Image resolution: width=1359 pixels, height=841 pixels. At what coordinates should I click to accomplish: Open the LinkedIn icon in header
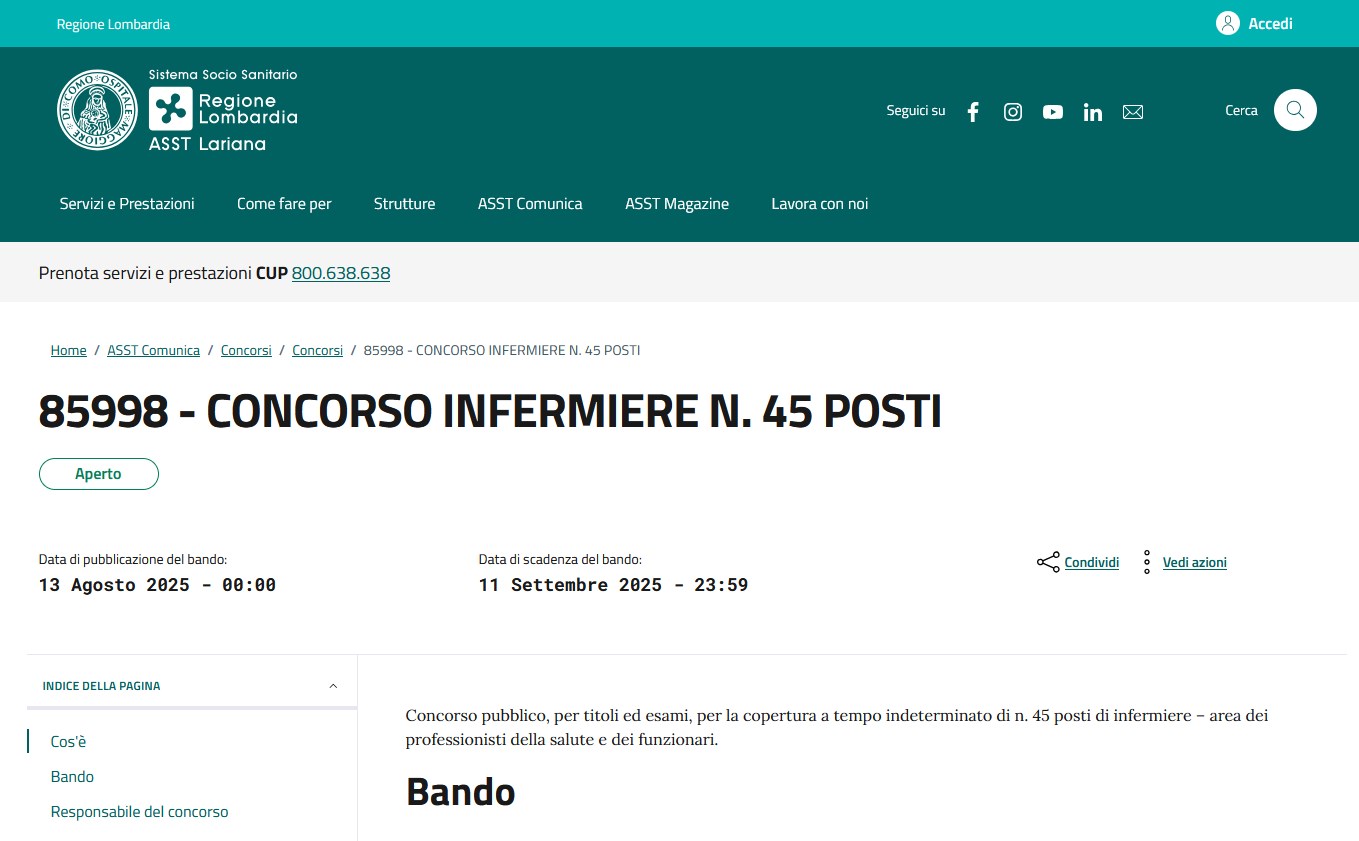click(x=1093, y=112)
